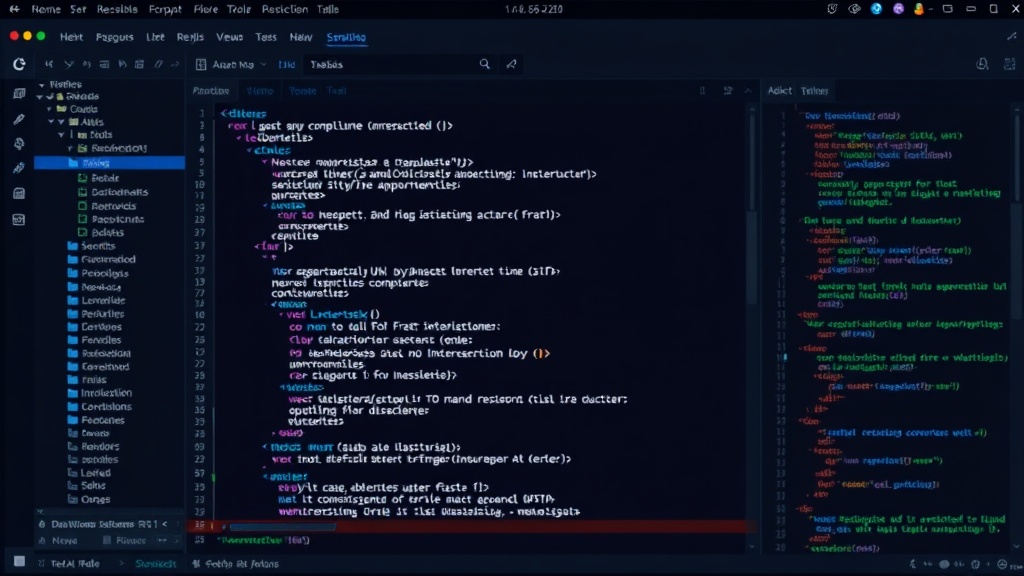Click the shield icon in the top system bar
This screenshot has width=1024, height=576.
tap(832, 9)
